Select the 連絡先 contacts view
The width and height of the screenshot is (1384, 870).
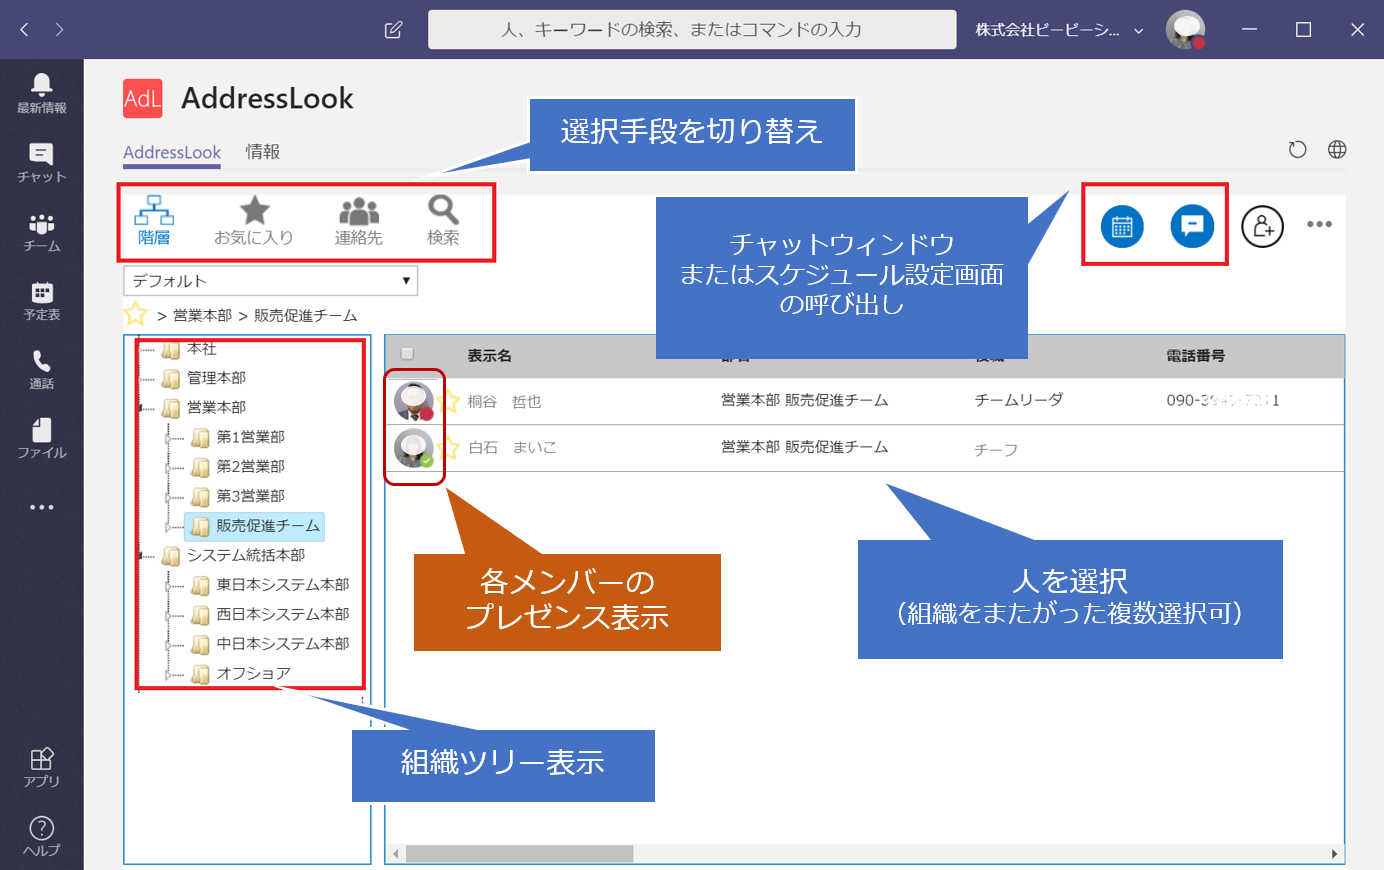point(359,221)
